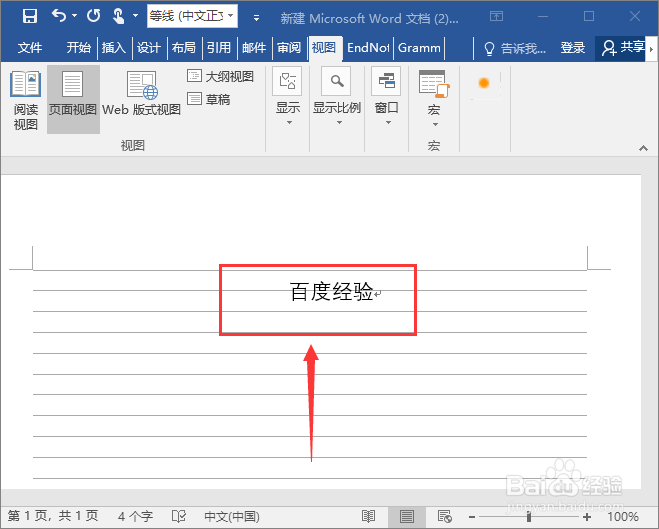The height and width of the screenshot is (529, 659).
Task: Switch to the 邮件 tab
Action: pos(254,47)
